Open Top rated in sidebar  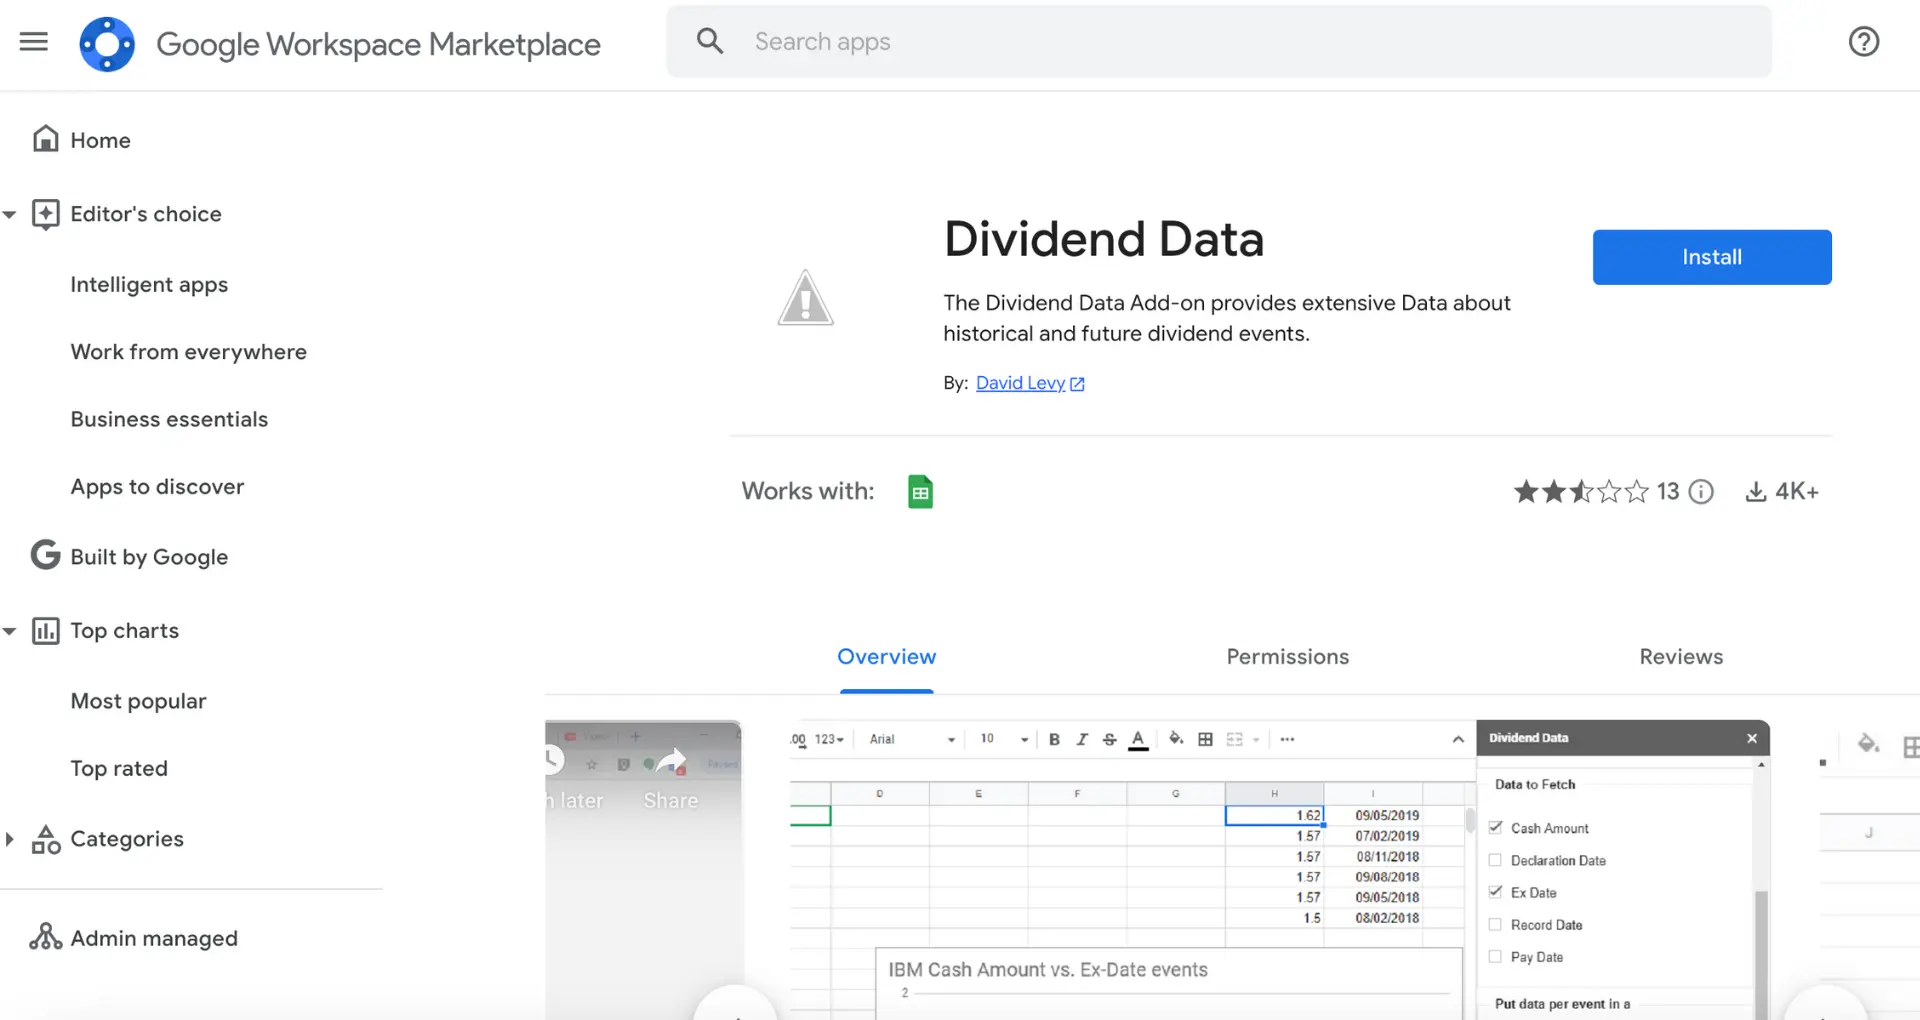click(x=119, y=768)
